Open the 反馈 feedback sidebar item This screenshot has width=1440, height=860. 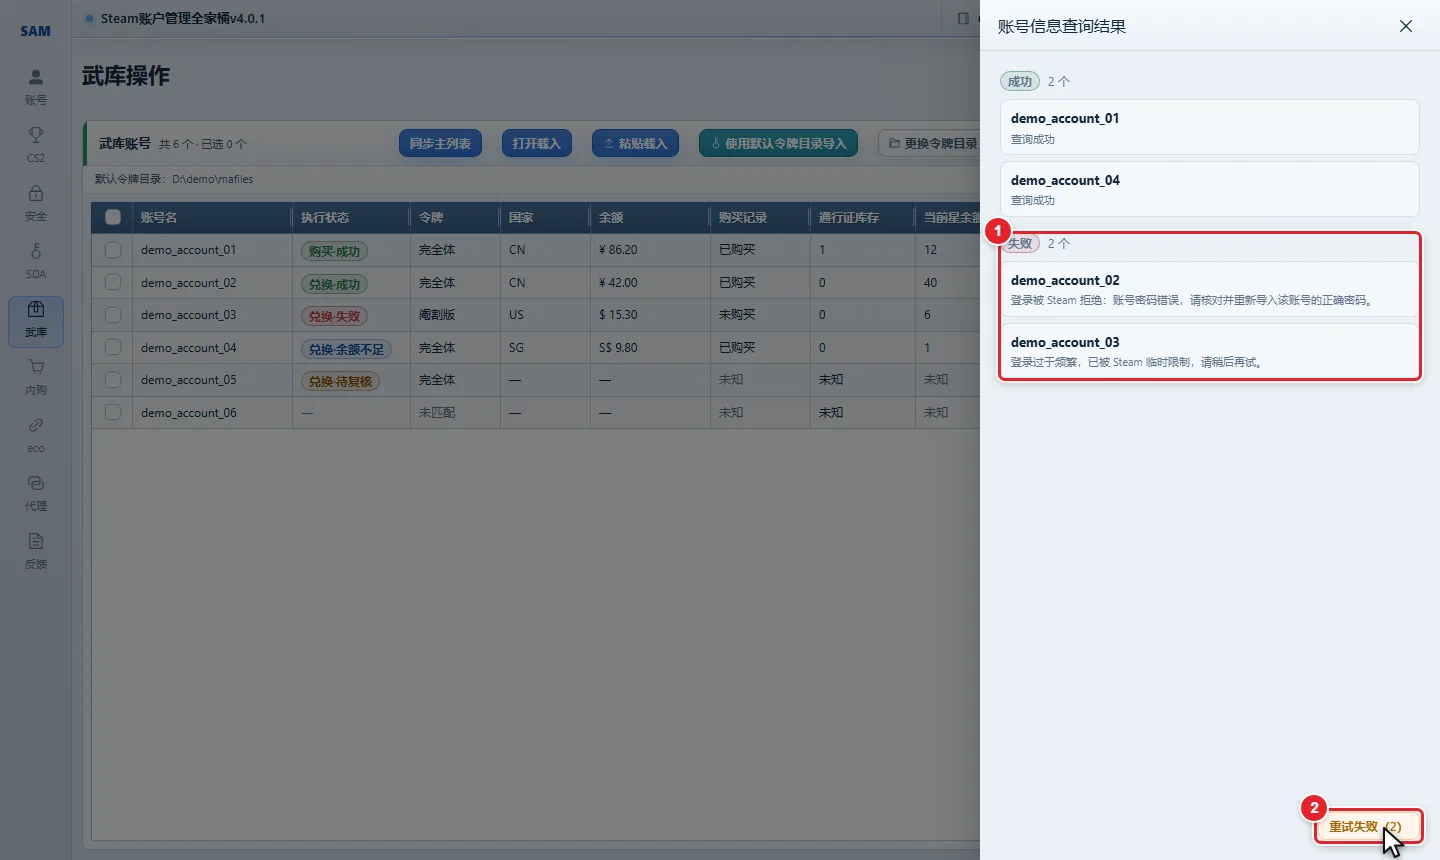coord(36,551)
